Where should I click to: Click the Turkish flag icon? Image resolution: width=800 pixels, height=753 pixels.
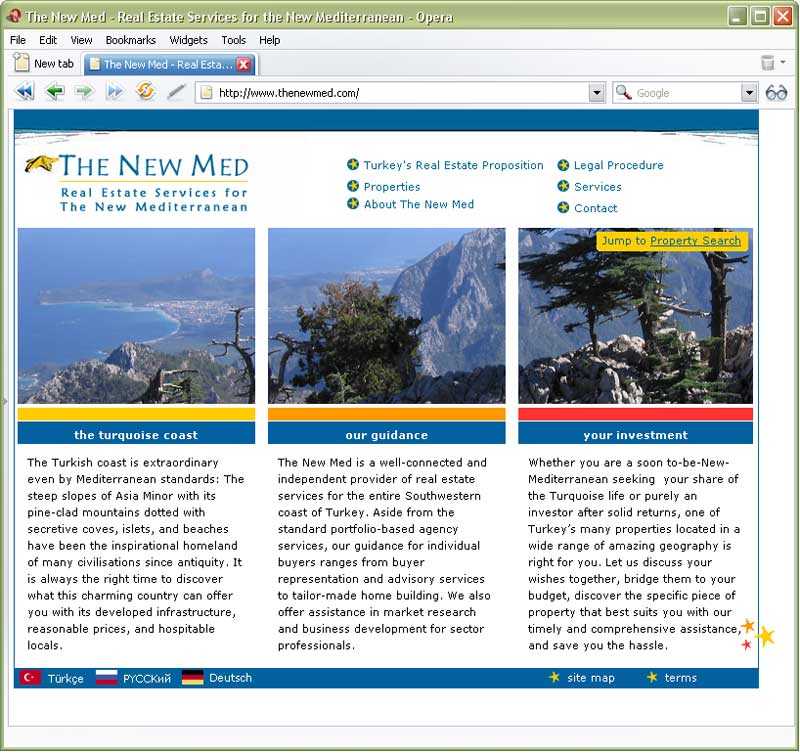point(31,677)
